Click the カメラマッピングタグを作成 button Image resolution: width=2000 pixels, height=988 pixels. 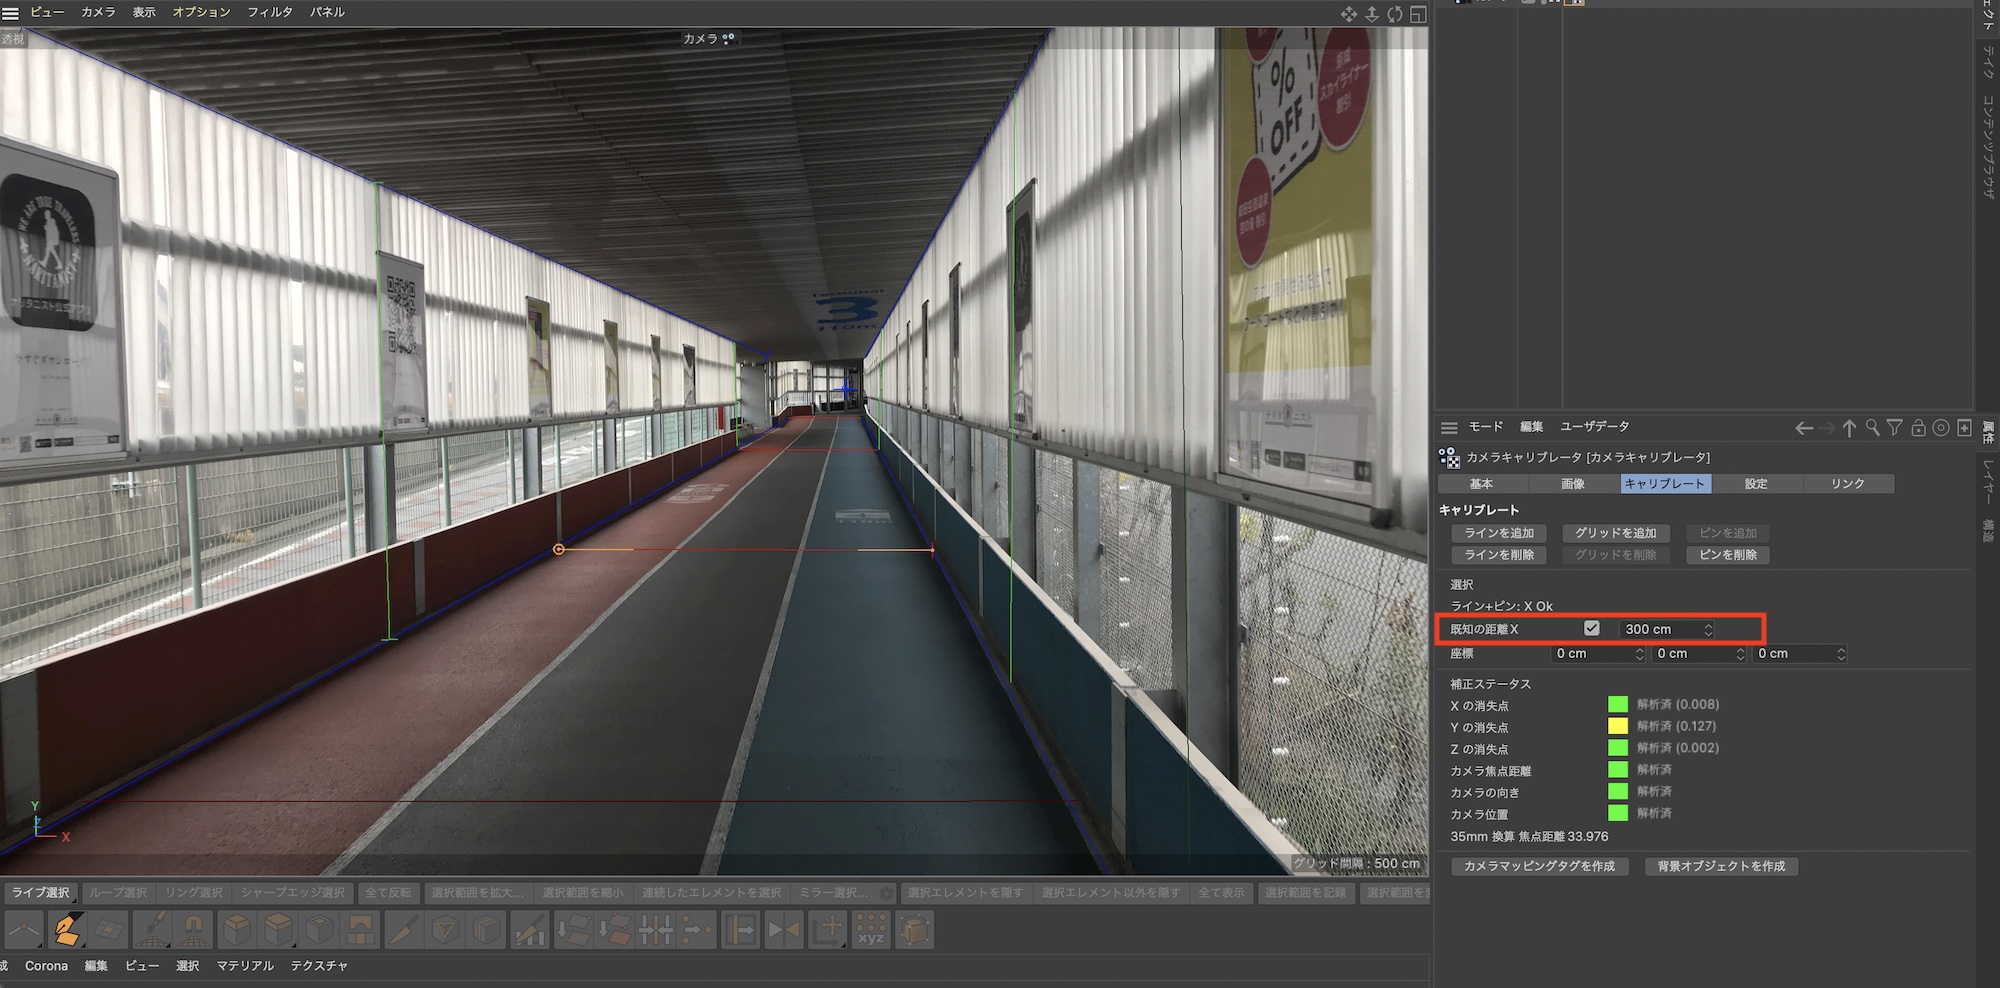[1539, 866]
